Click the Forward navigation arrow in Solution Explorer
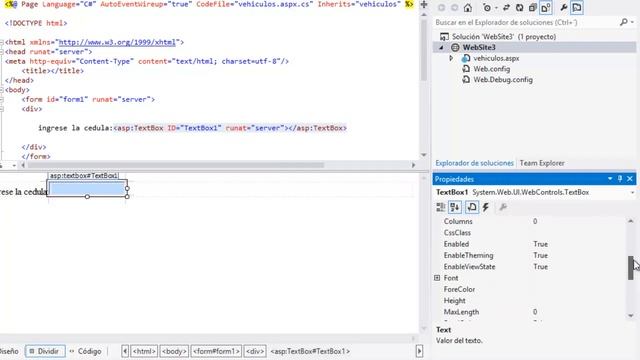The height and width of the screenshot is (360, 640). [454, 8]
